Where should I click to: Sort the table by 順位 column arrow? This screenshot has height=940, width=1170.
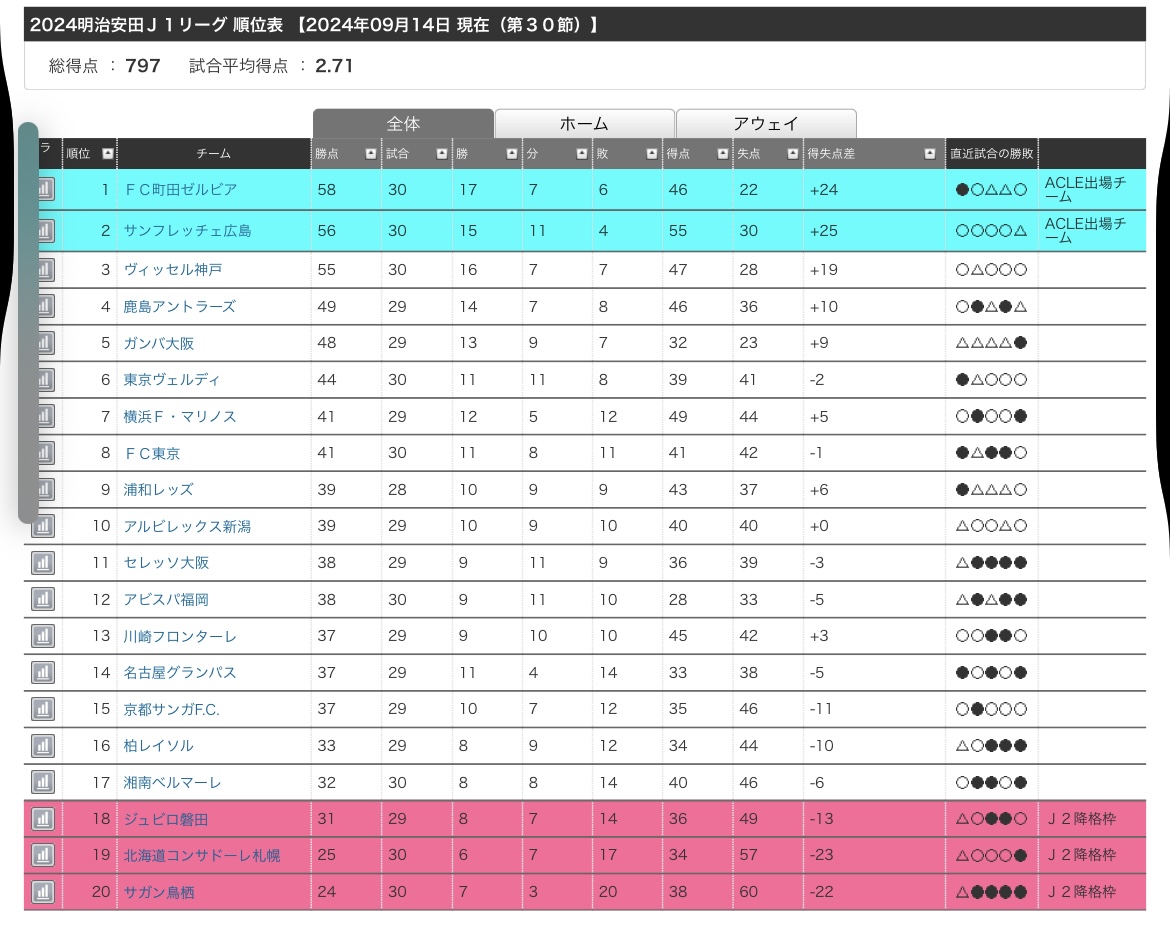(x=107, y=154)
